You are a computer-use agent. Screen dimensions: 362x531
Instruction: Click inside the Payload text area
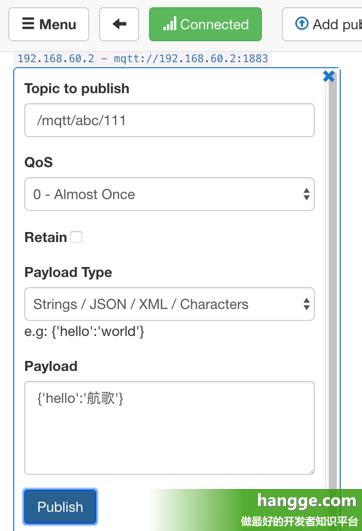(x=169, y=428)
